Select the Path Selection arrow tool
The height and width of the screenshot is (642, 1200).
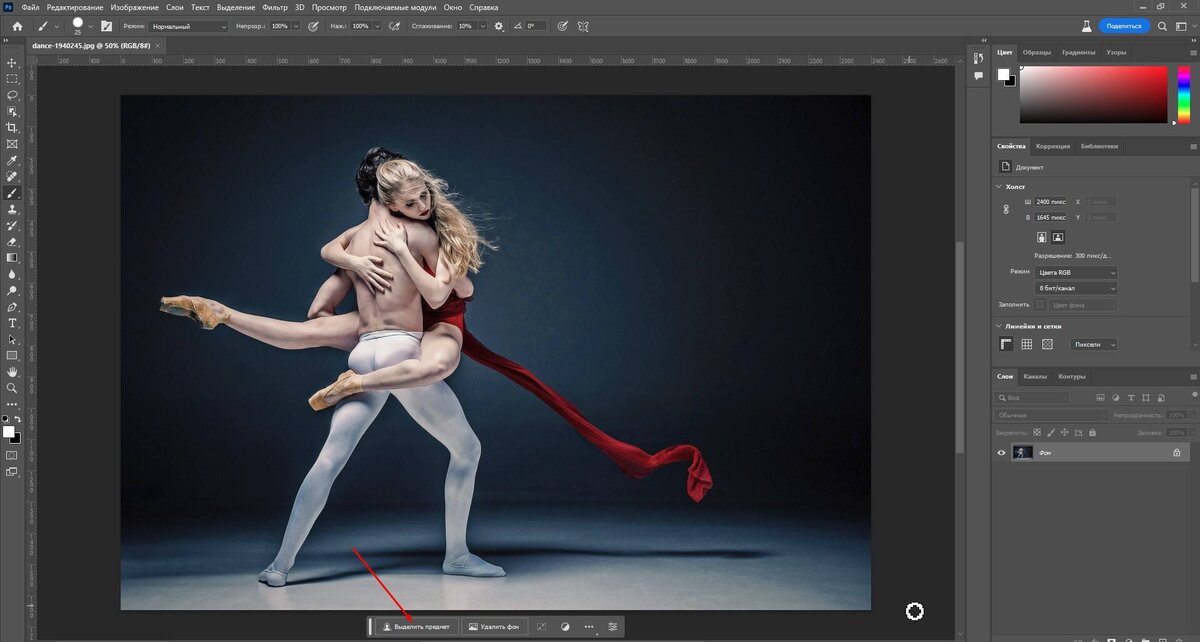click(x=12, y=339)
